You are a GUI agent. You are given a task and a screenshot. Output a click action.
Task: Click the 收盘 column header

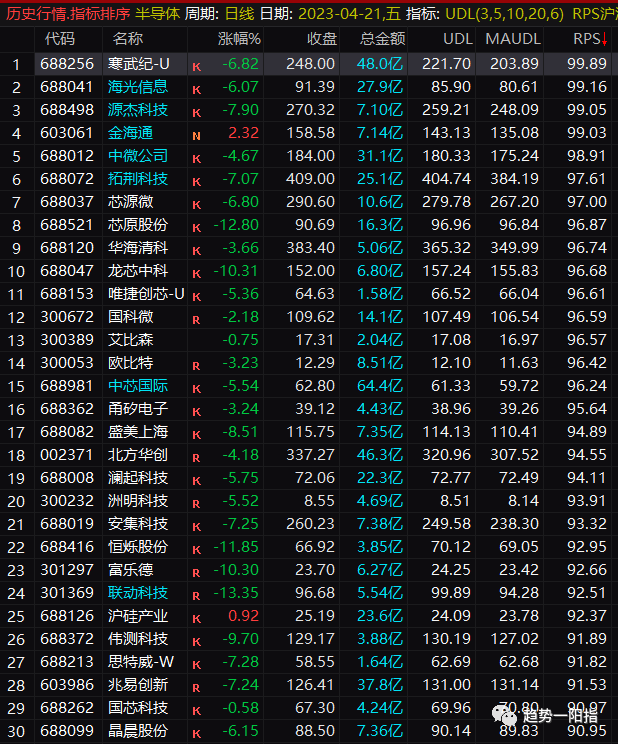point(322,39)
